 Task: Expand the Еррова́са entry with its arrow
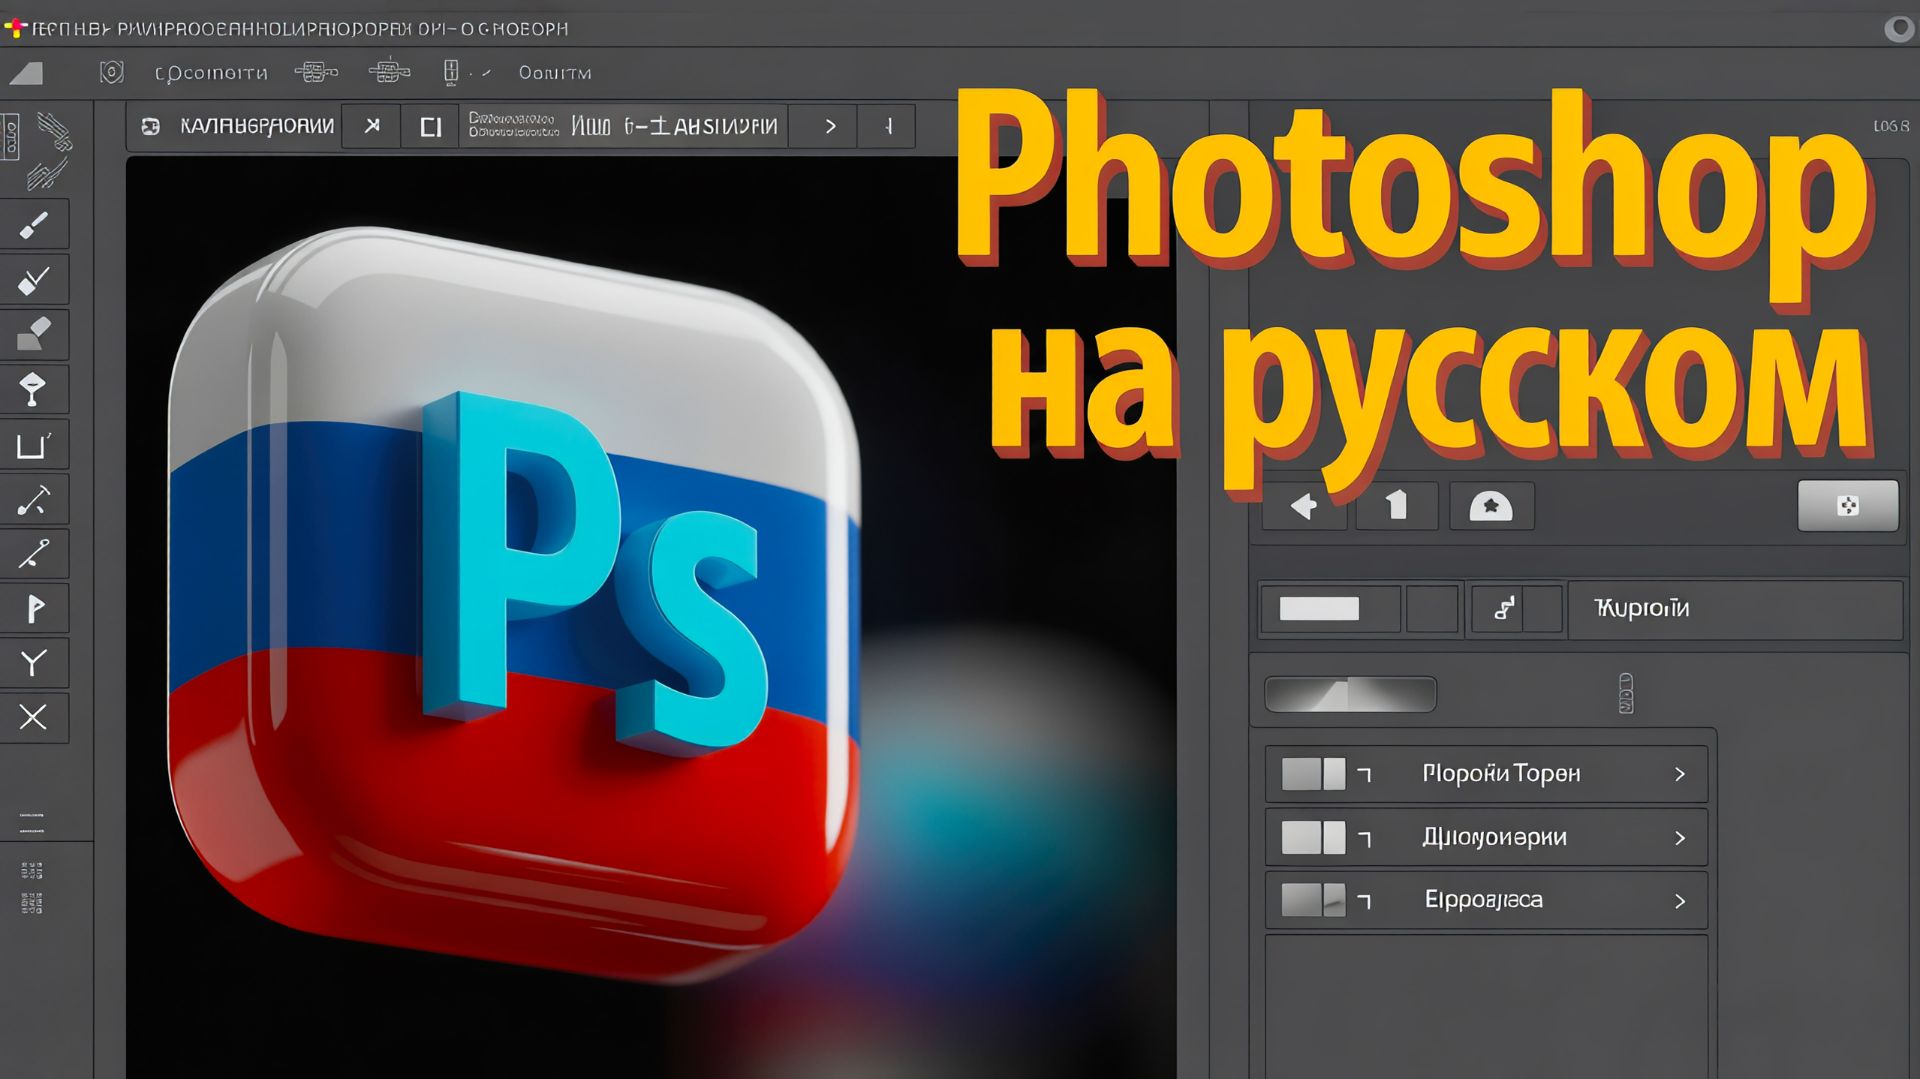tap(1680, 900)
